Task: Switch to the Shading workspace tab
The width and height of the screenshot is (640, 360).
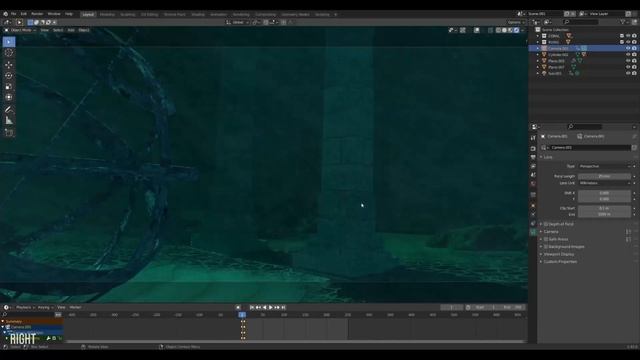Action: pos(198,14)
